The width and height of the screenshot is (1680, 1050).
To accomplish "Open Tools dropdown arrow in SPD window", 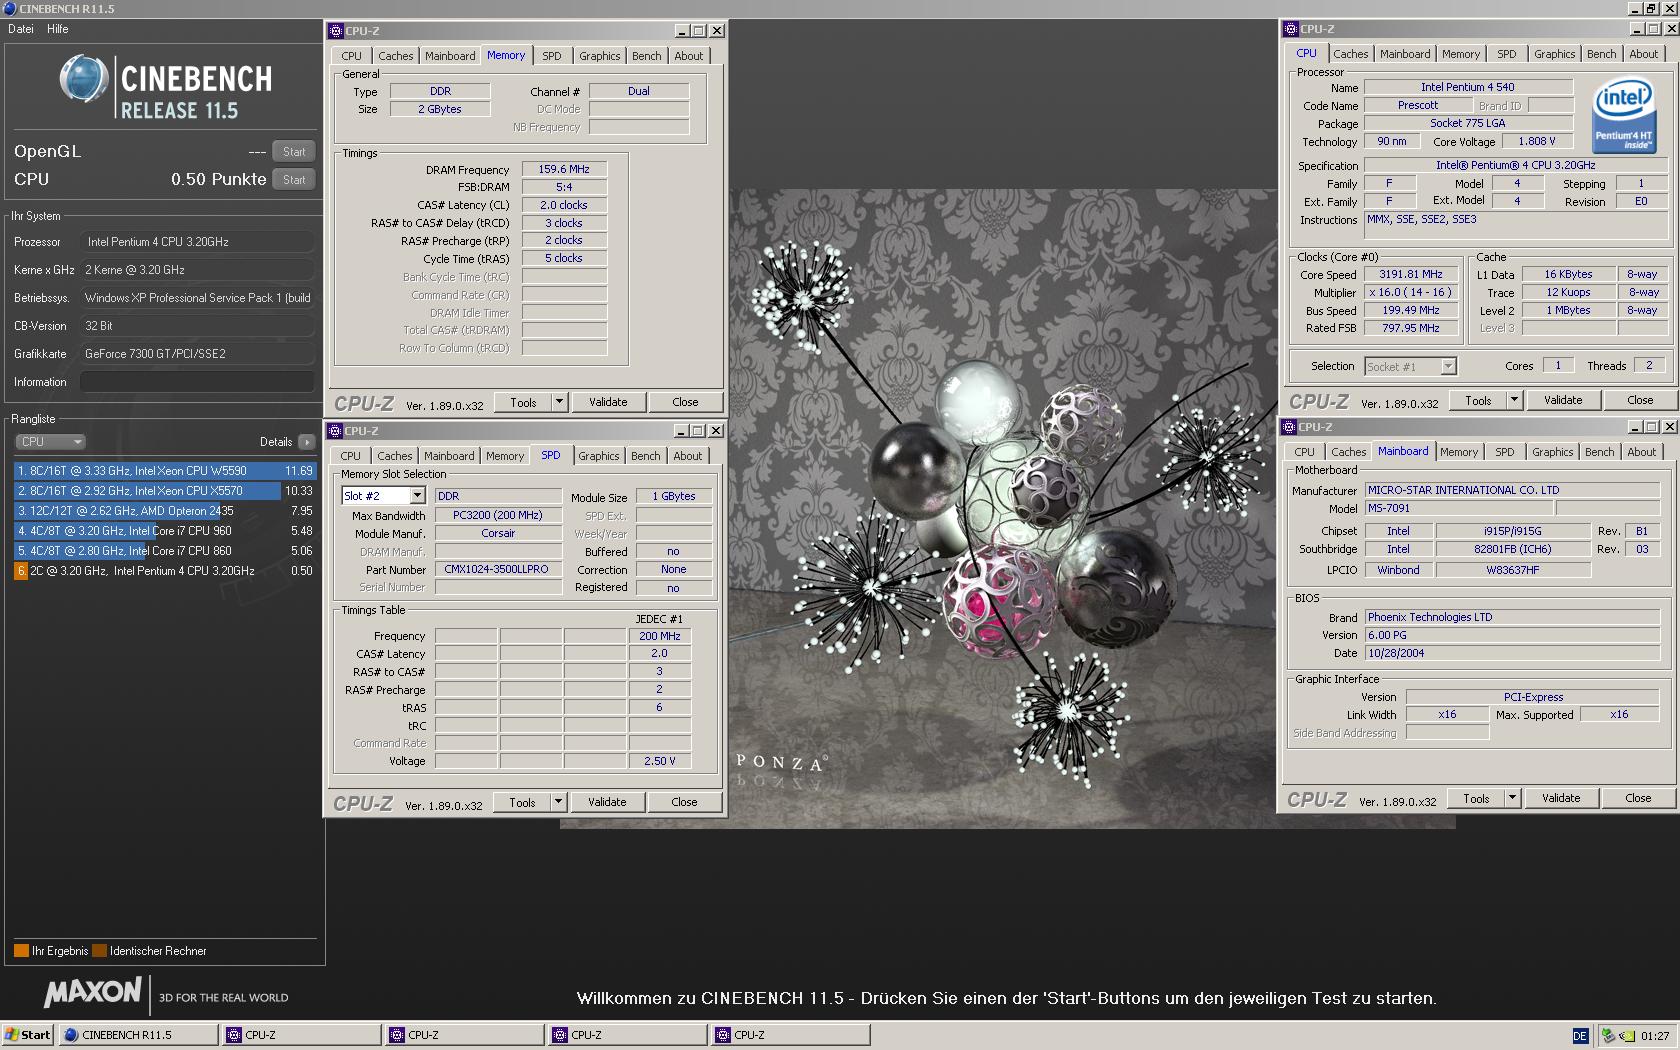I will (558, 802).
